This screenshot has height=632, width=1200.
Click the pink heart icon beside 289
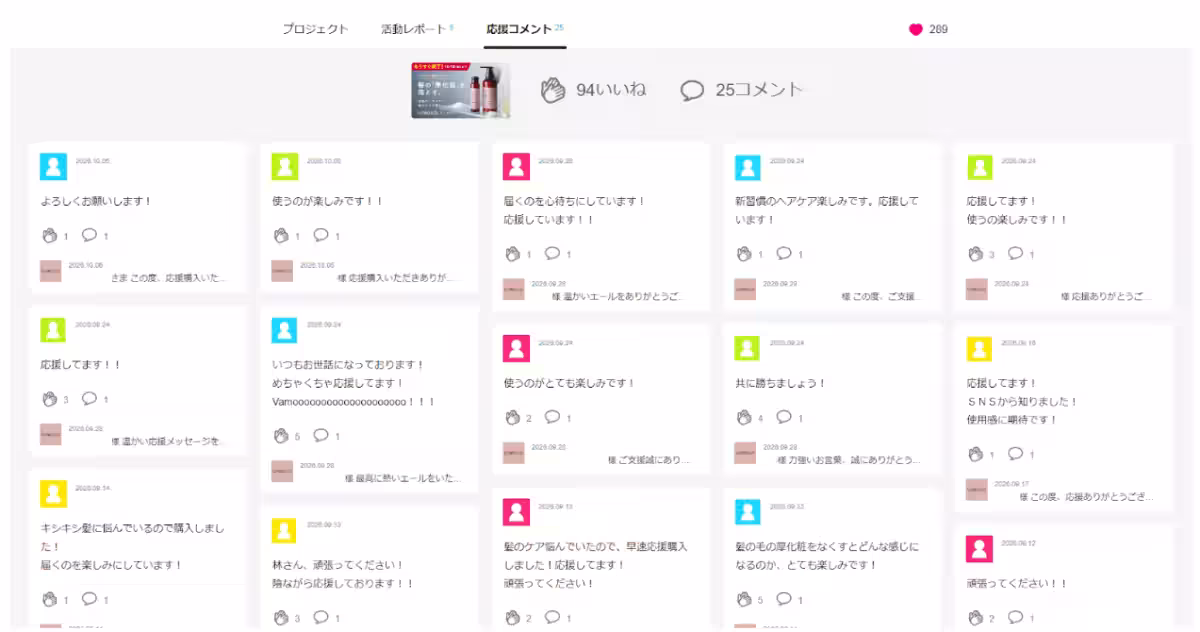click(915, 29)
